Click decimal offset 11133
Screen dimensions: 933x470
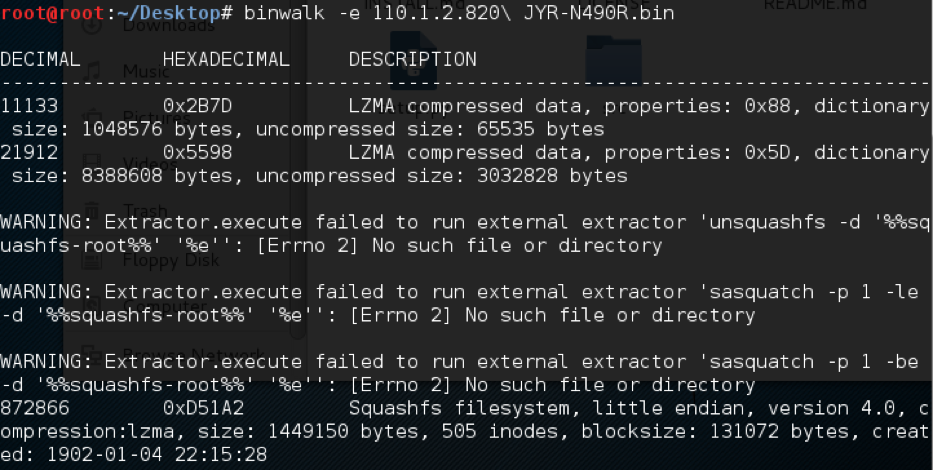click(x=29, y=106)
